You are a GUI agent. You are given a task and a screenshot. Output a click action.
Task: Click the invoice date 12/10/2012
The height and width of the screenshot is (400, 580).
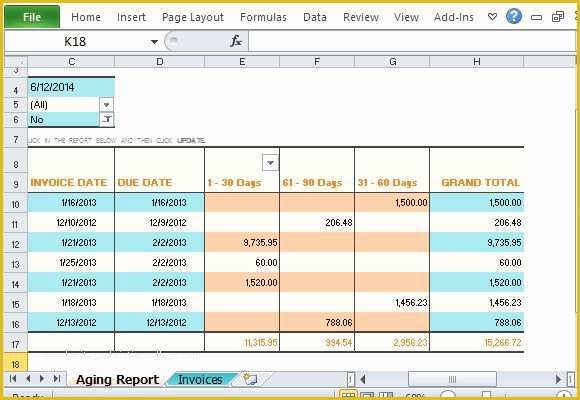pyautogui.click(x=71, y=222)
